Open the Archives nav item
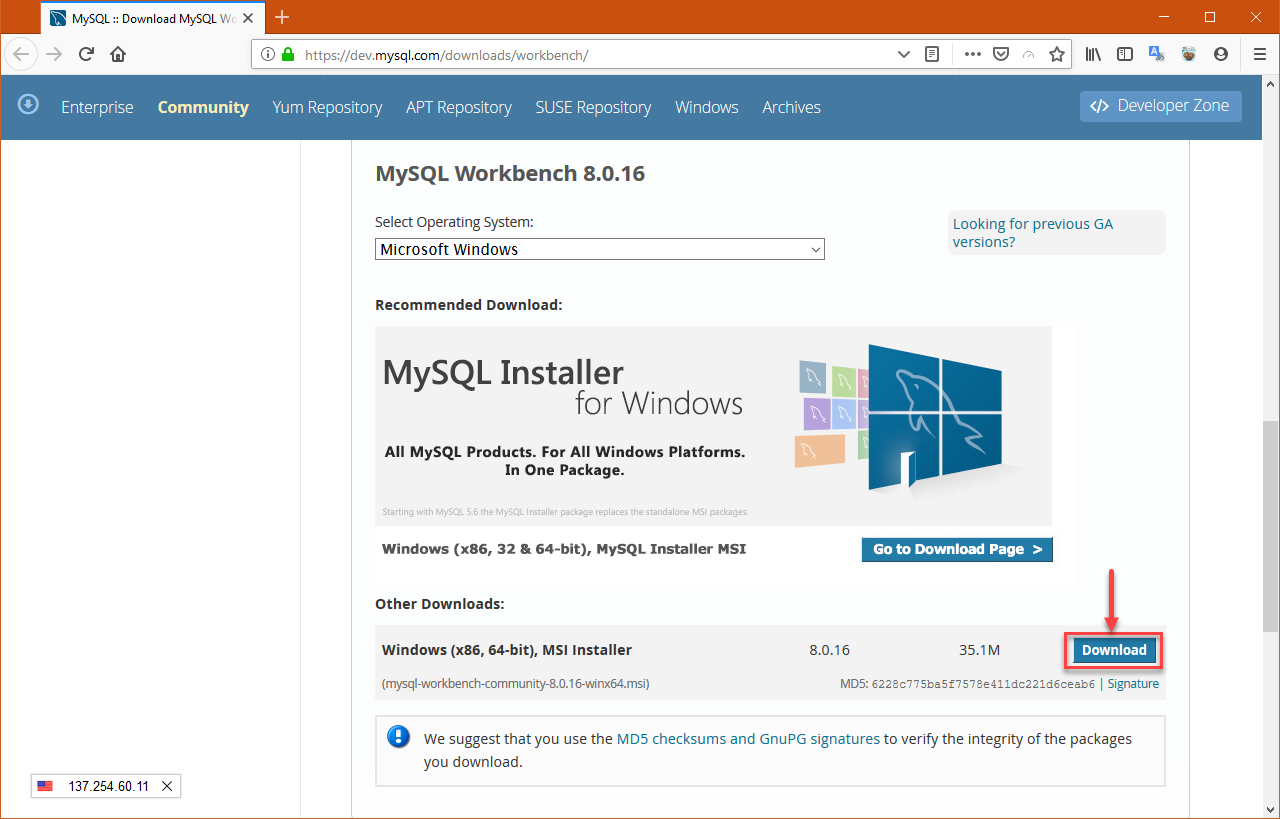Image resolution: width=1280 pixels, height=819 pixels. point(792,107)
